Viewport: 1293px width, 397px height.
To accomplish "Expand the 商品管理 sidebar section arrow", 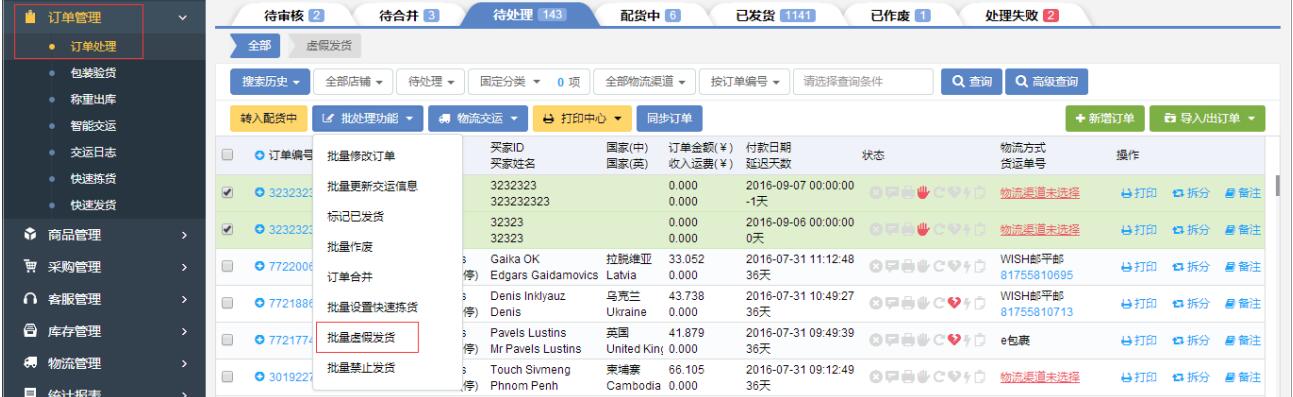I will (185, 235).
